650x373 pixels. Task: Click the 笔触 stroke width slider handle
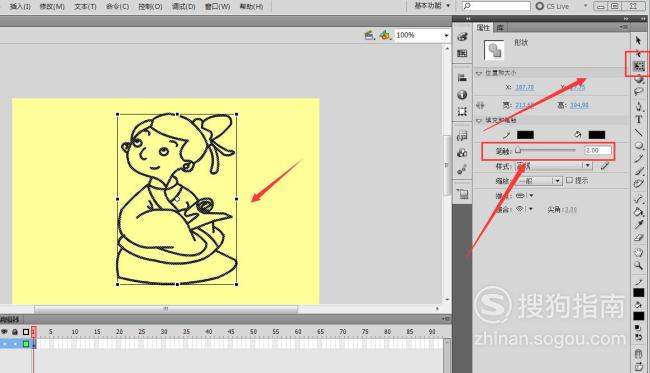[518, 150]
